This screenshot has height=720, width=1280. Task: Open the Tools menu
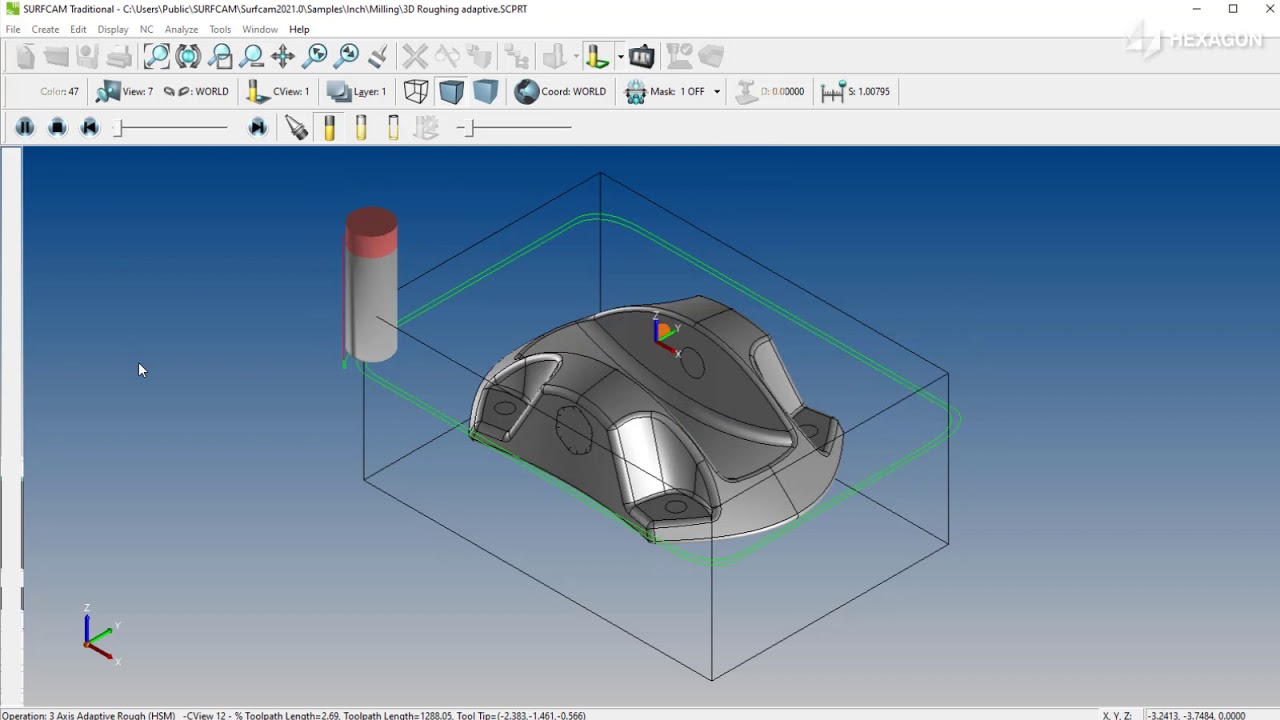point(220,29)
